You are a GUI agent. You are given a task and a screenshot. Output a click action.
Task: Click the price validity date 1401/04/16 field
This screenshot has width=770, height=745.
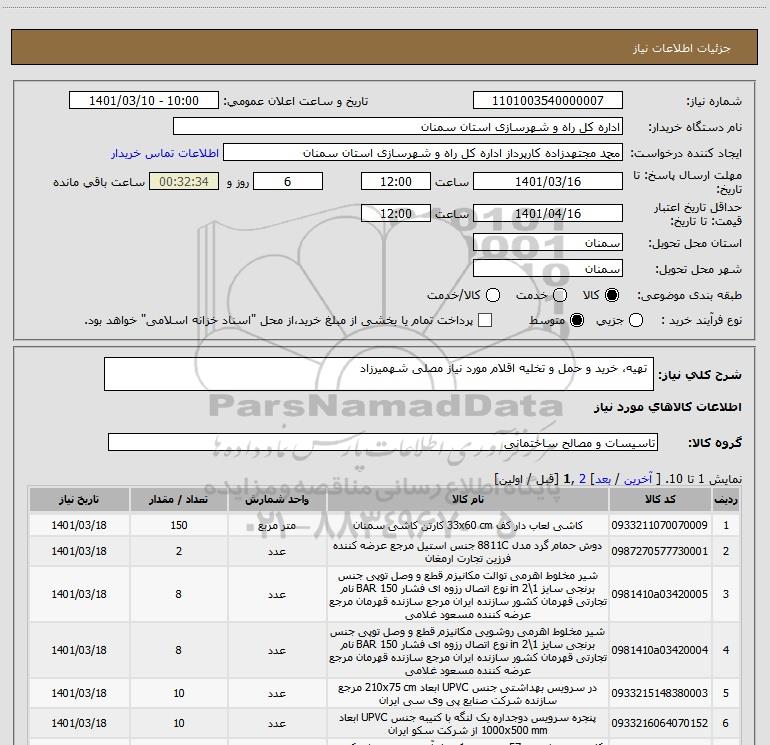coord(548,213)
